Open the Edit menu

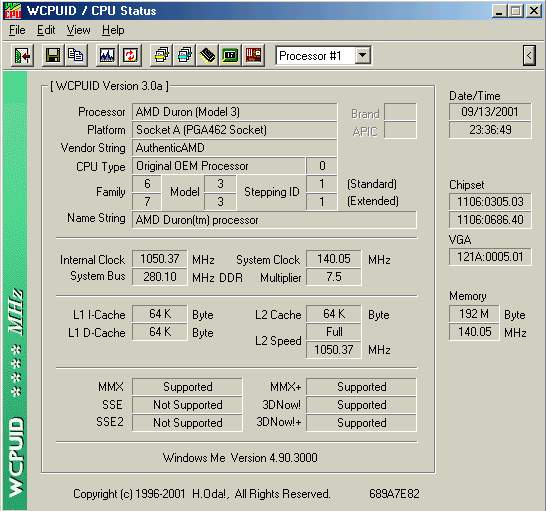[x=46, y=30]
